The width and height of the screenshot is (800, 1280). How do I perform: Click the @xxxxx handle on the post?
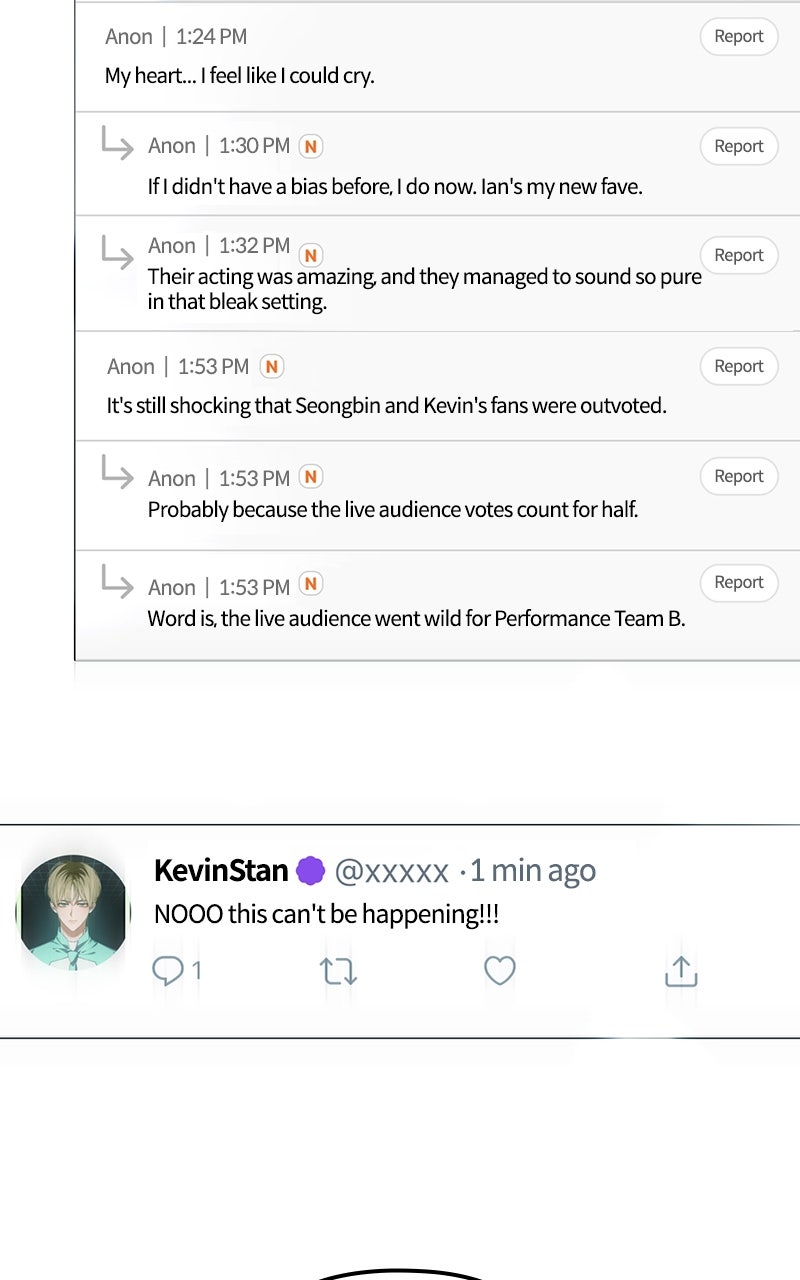click(391, 872)
